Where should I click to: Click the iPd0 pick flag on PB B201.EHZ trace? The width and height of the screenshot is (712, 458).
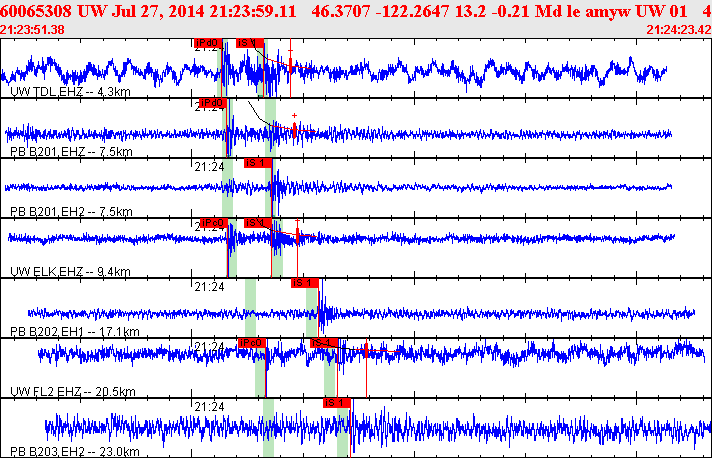211,103
